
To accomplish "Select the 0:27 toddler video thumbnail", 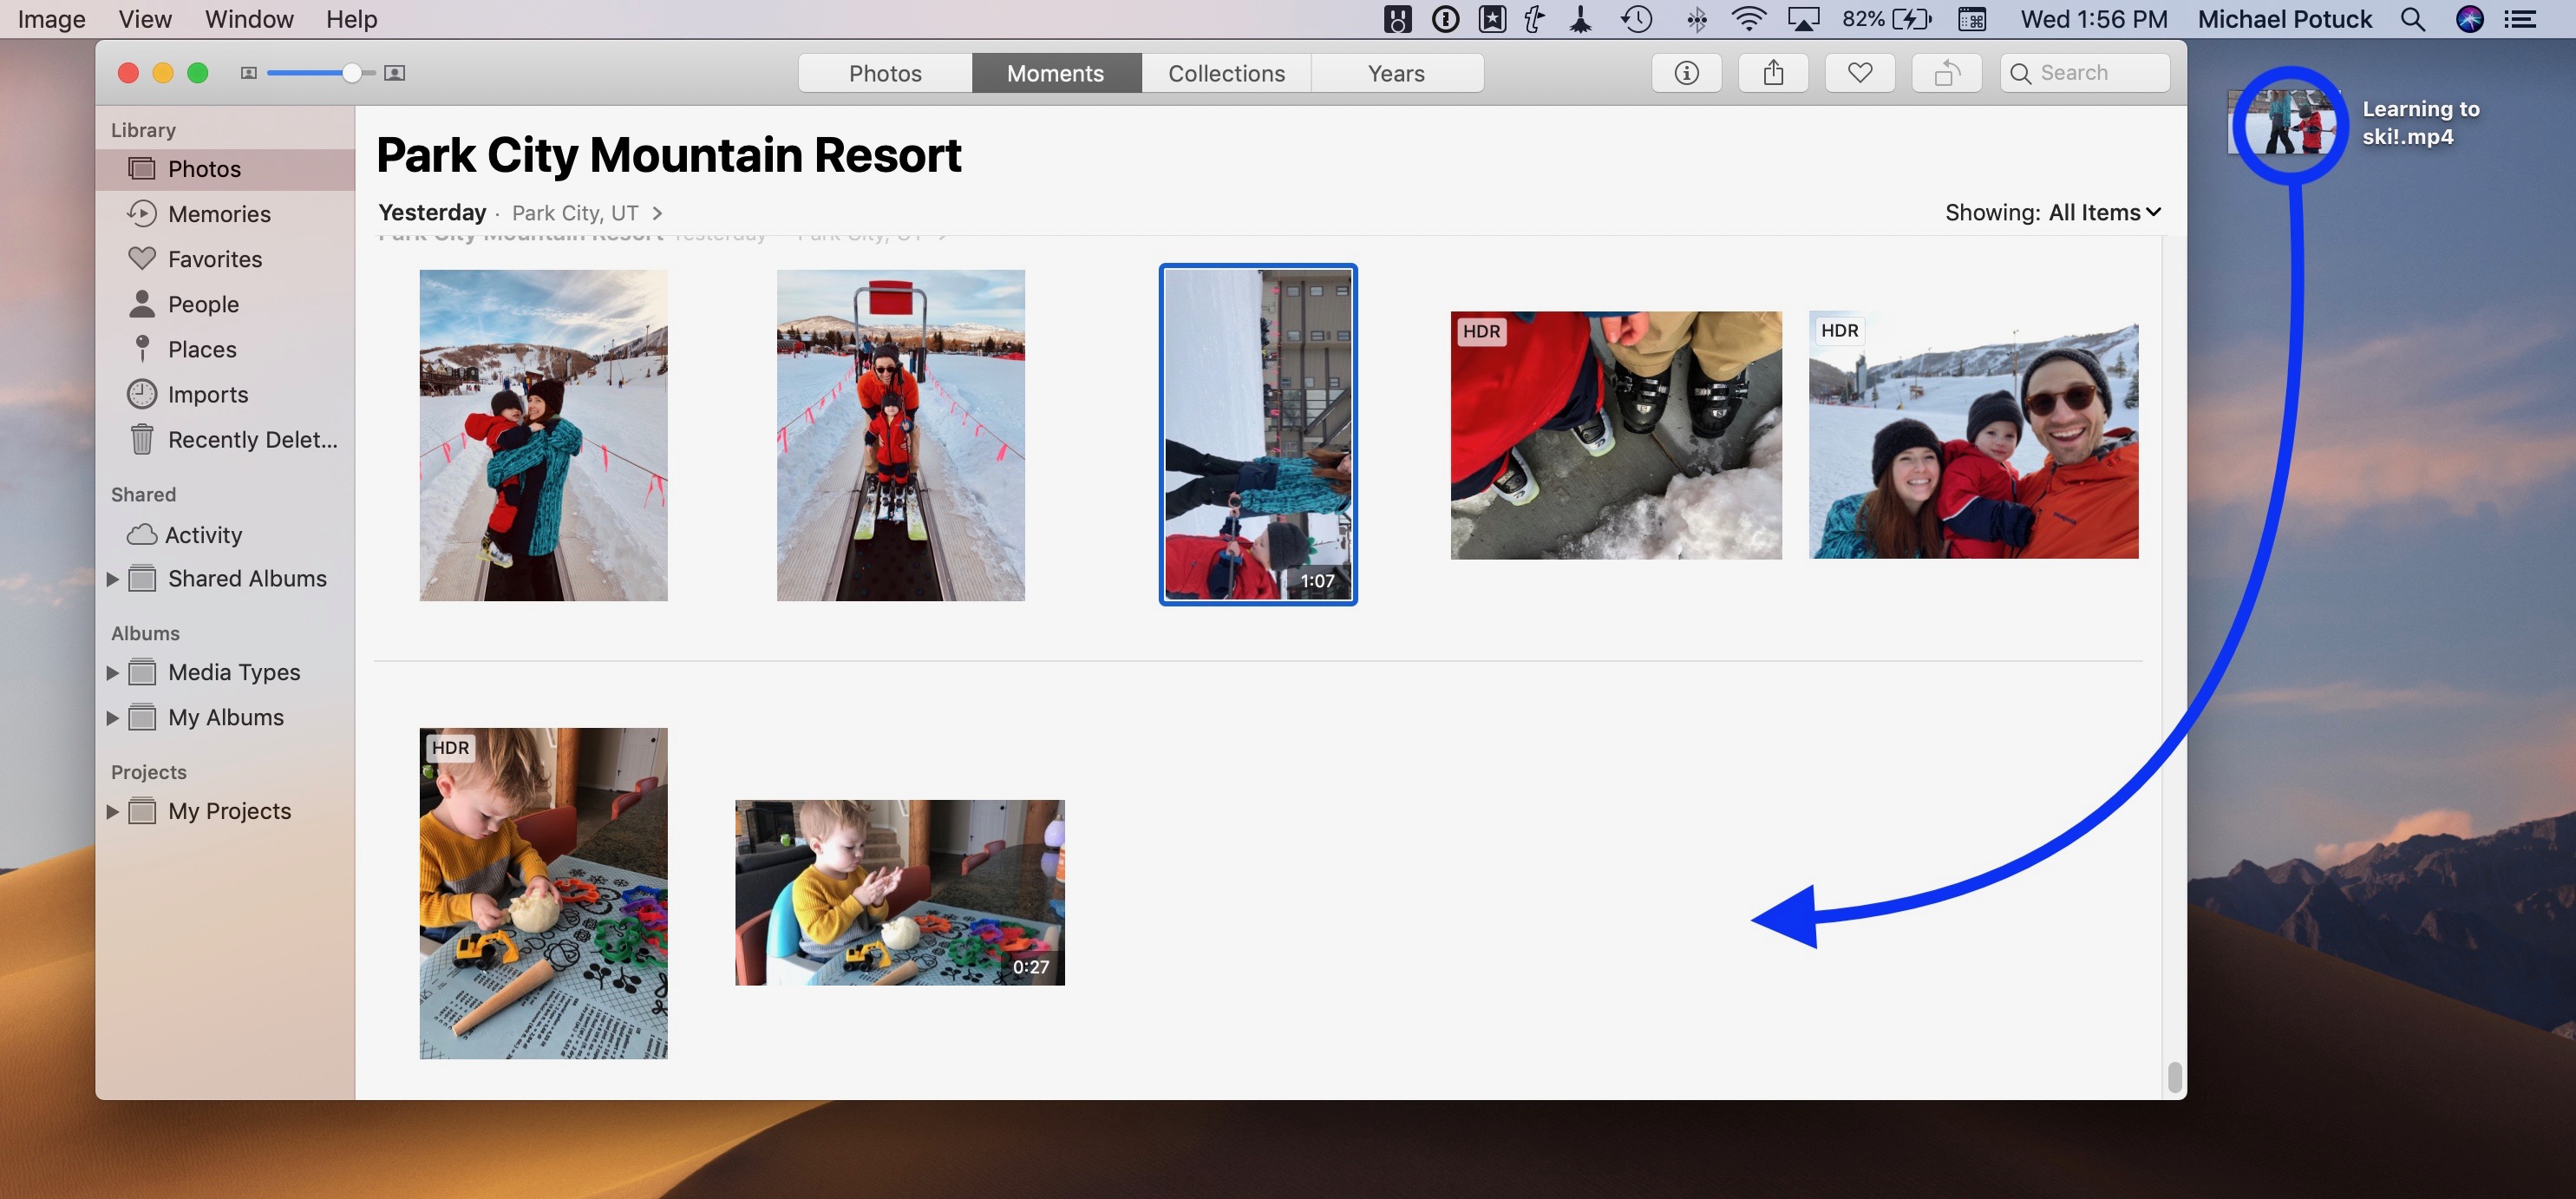I will pyautogui.click(x=900, y=892).
